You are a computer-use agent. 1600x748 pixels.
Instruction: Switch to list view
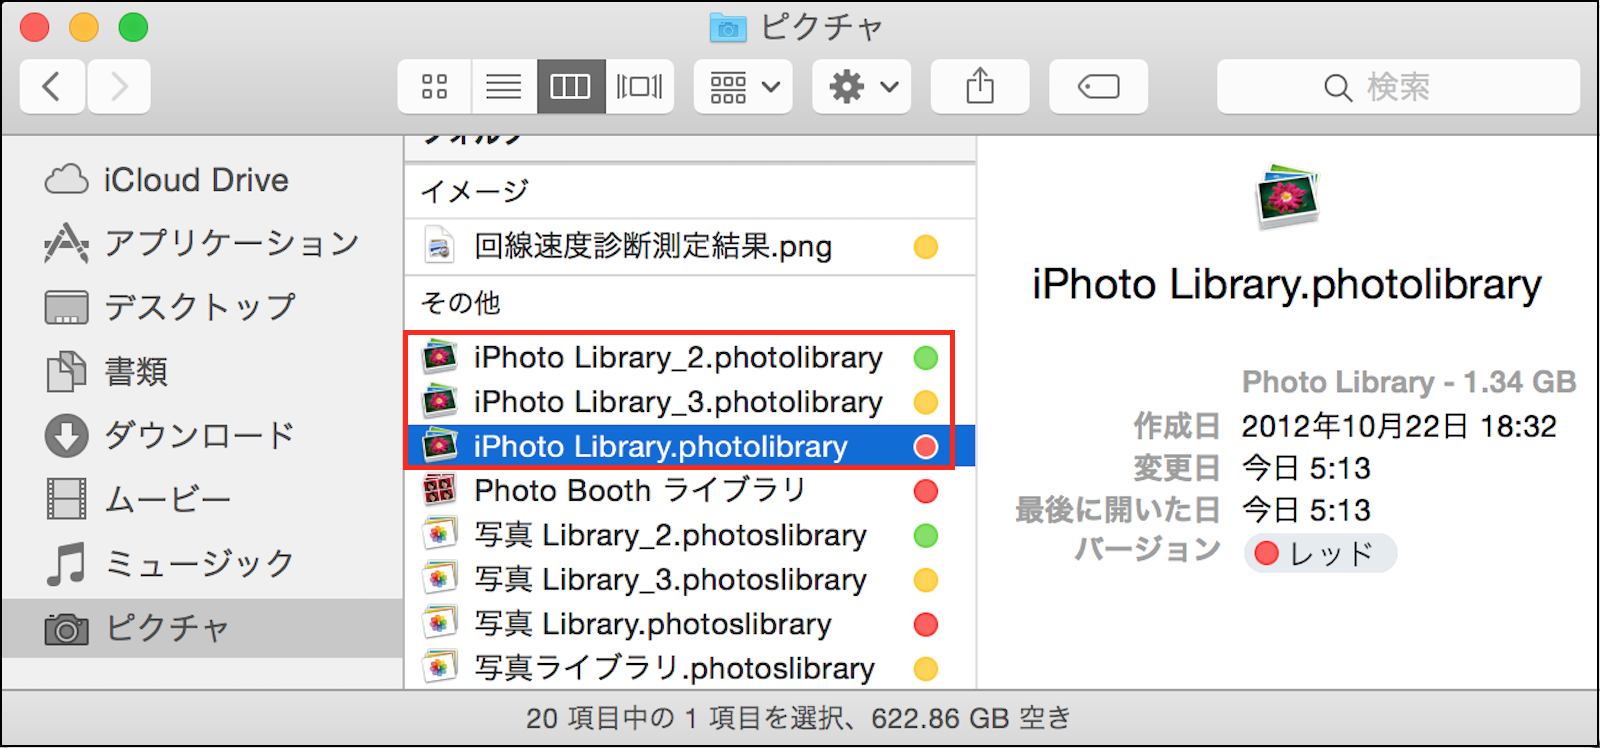504,87
